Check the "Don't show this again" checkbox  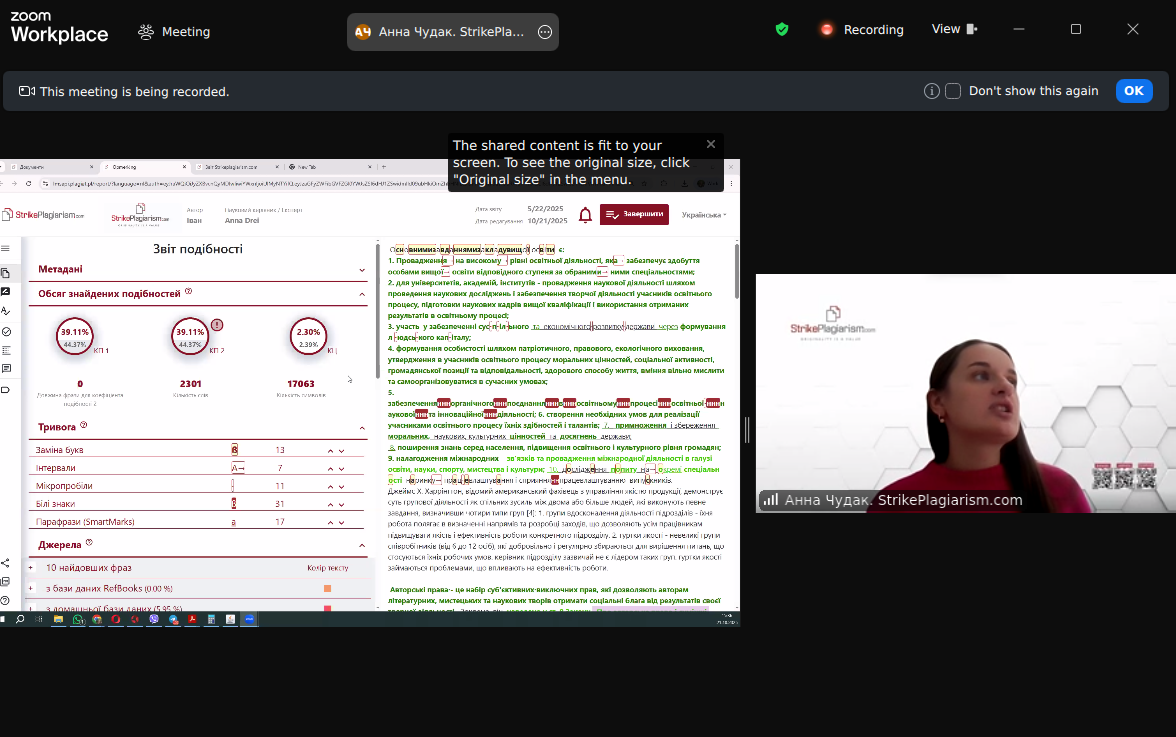coord(953,91)
